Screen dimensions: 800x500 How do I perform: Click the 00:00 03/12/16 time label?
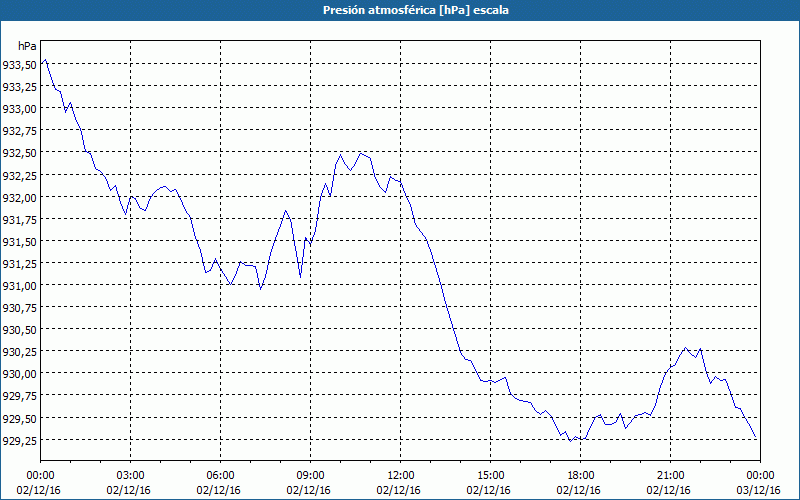(760, 483)
